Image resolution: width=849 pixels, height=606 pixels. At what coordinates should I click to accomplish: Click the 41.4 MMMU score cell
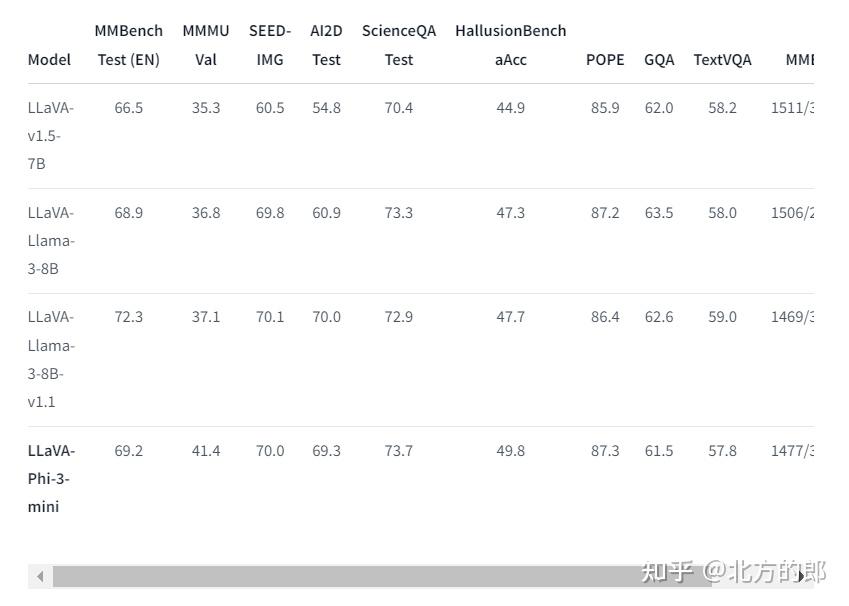206,451
